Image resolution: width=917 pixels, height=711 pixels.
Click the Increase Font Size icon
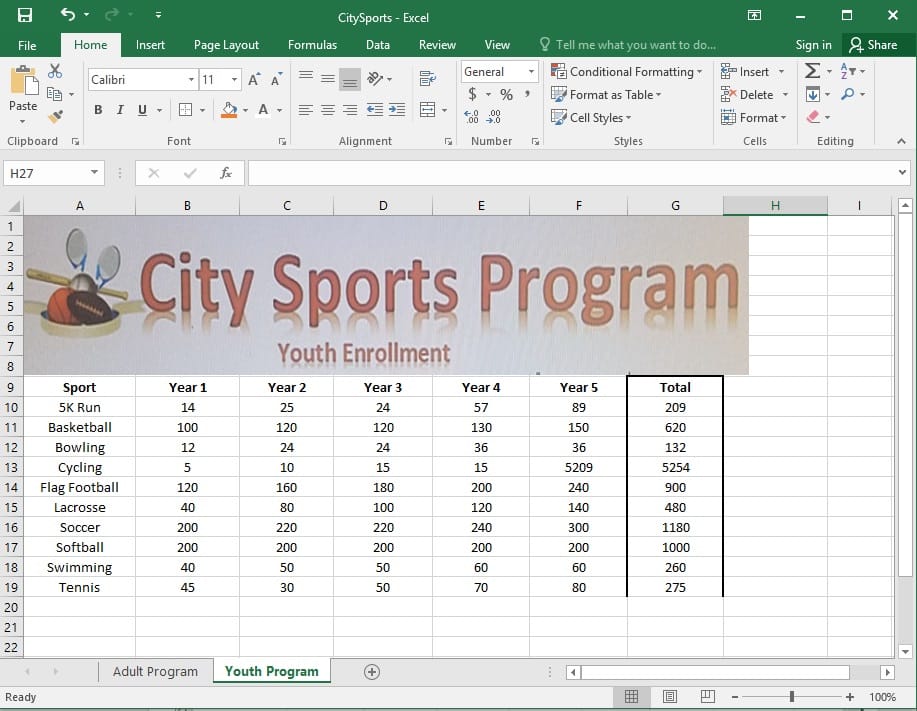(254, 79)
